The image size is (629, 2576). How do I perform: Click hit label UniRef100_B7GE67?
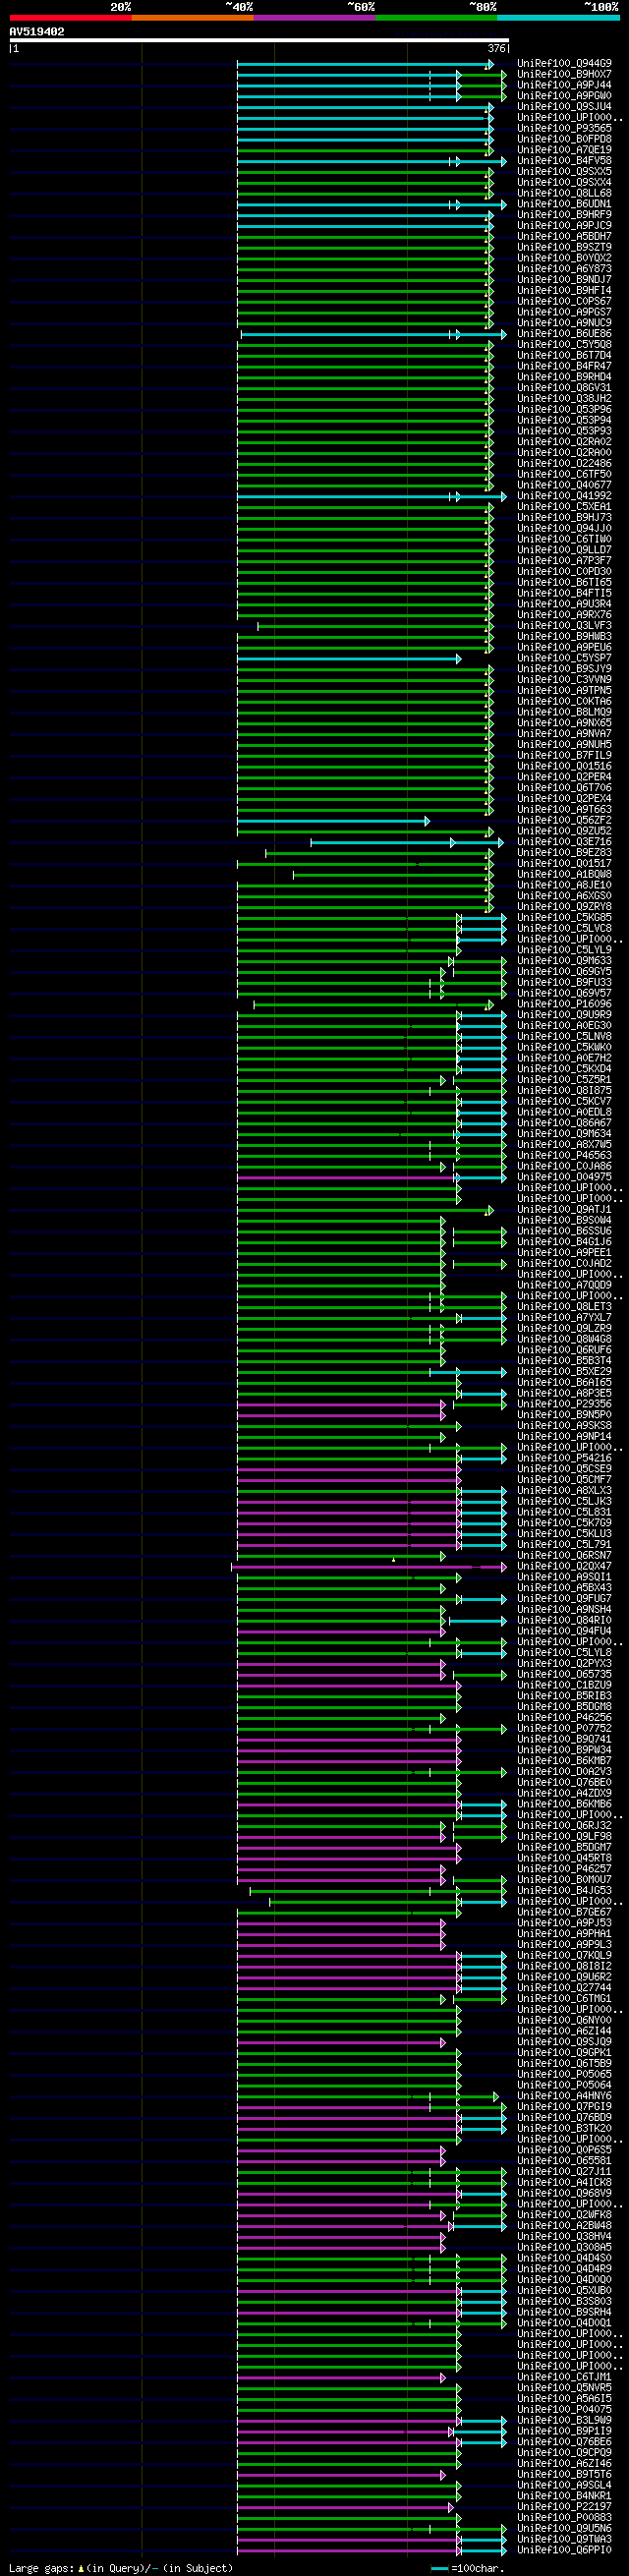point(564,1912)
